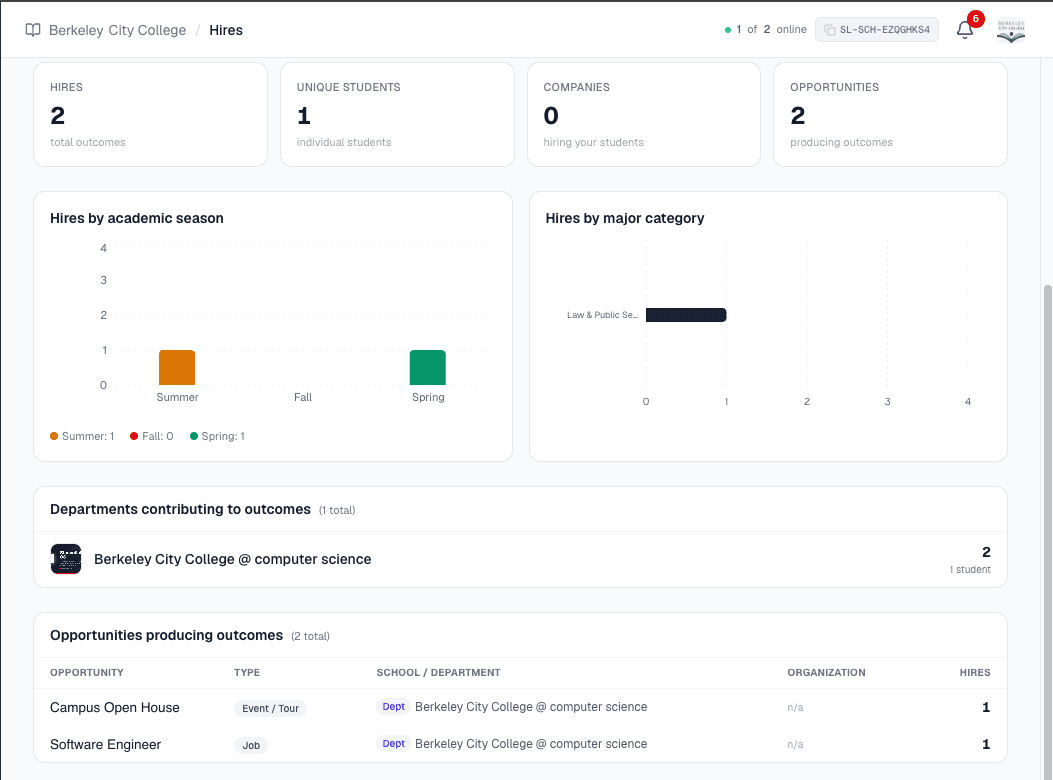The image size is (1053, 780).
Task: Open the notifications bell
Action: (x=965, y=30)
